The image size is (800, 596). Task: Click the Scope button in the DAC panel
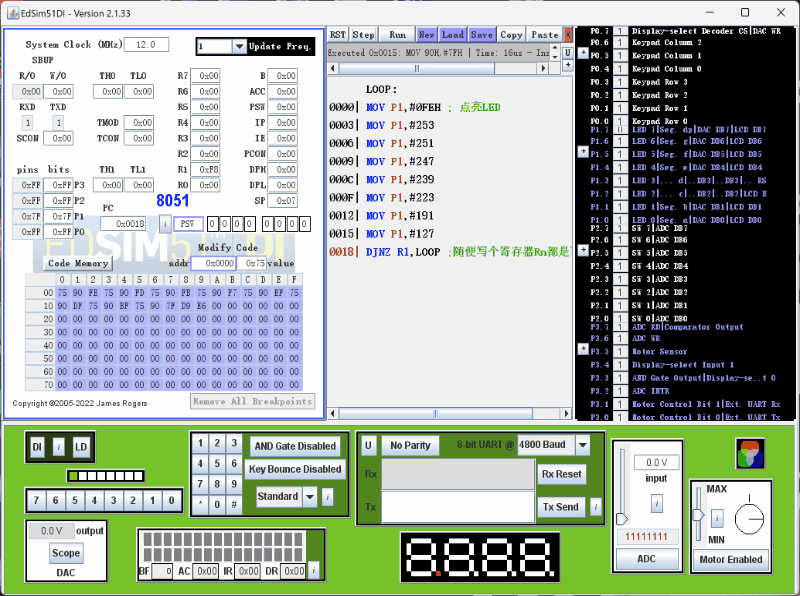66,553
